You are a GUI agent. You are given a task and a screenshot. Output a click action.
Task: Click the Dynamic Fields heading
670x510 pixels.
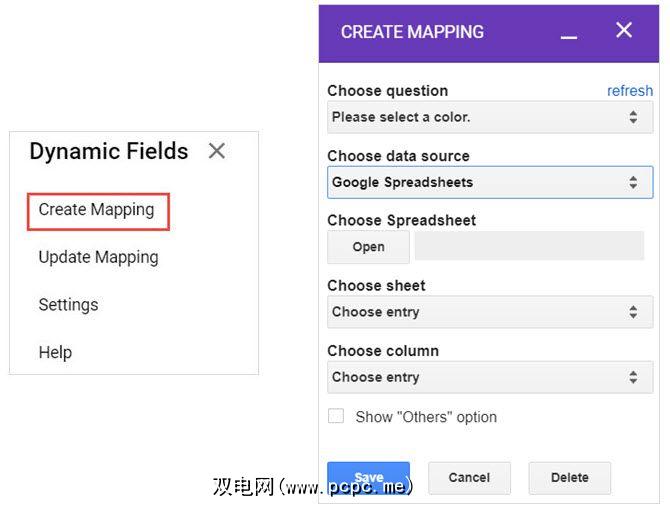109,151
